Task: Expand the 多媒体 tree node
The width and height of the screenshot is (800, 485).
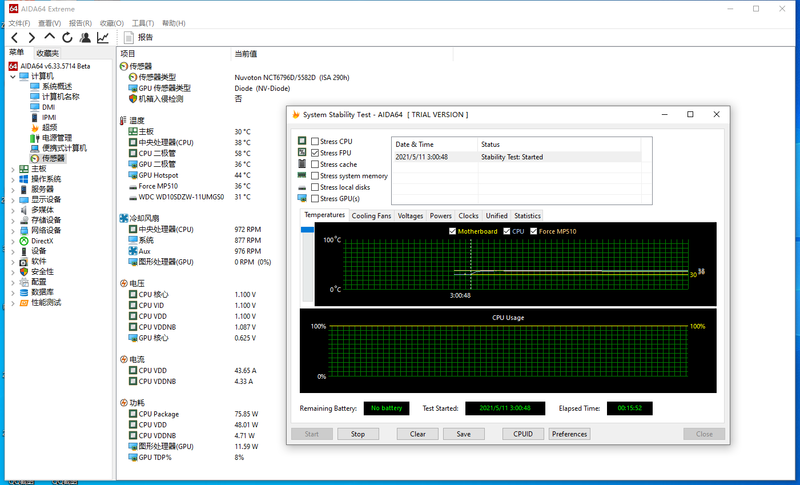Action: point(13,210)
